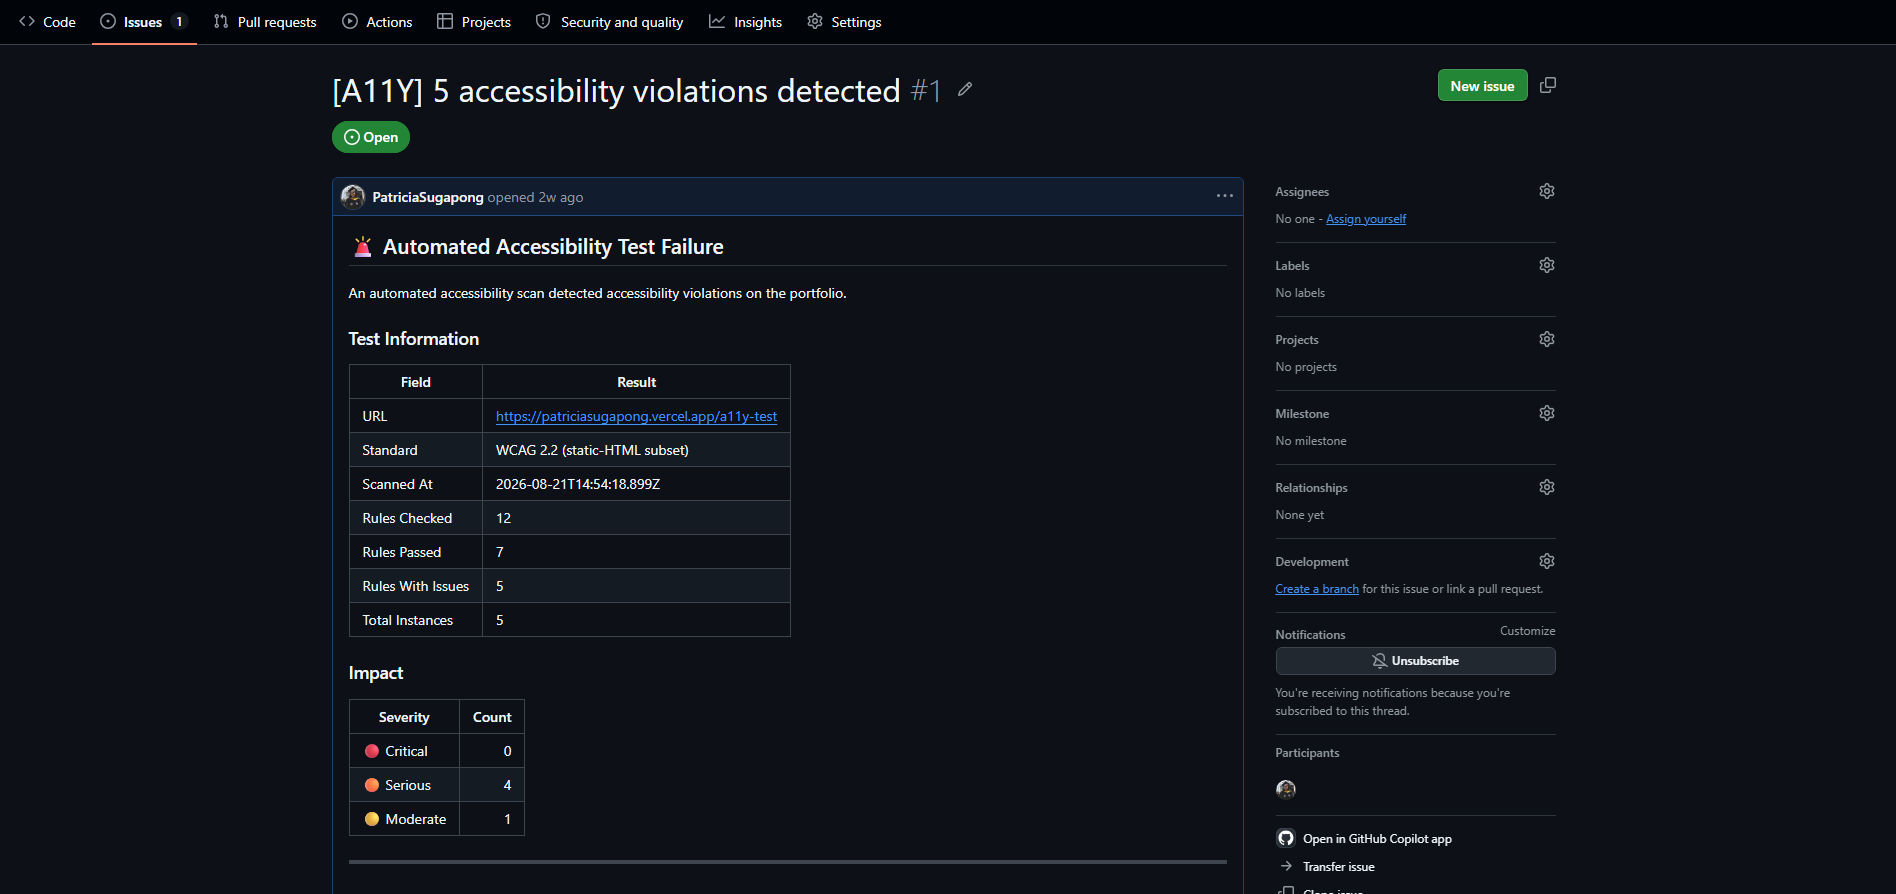Image resolution: width=1896 pixels, height=894 pixels.
Task: View the Insights tab
Action: pyautogui.click(x=745, y=22)
